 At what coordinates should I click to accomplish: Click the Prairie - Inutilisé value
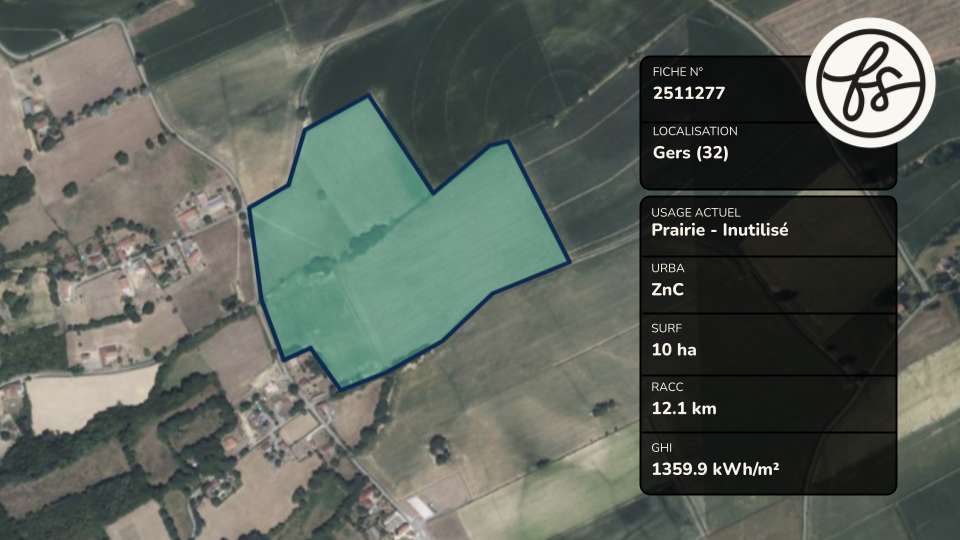[719, 230]
